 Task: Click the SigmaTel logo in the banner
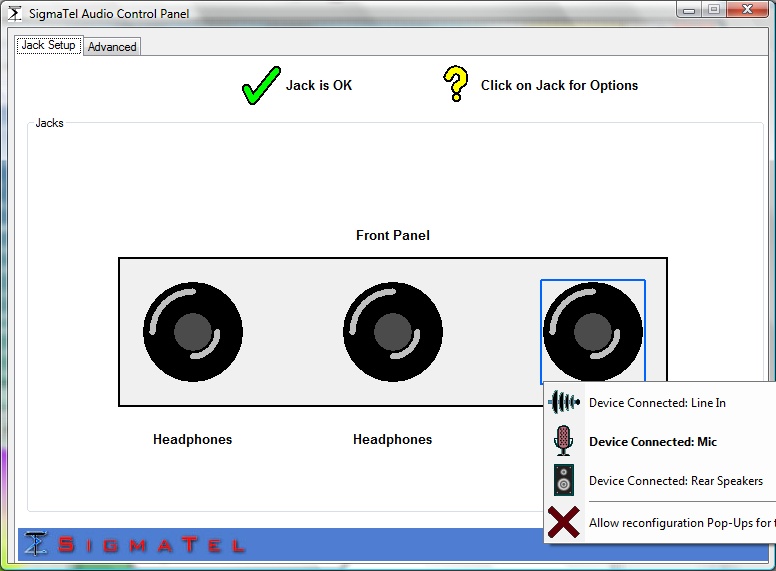(x=135, y=544)
